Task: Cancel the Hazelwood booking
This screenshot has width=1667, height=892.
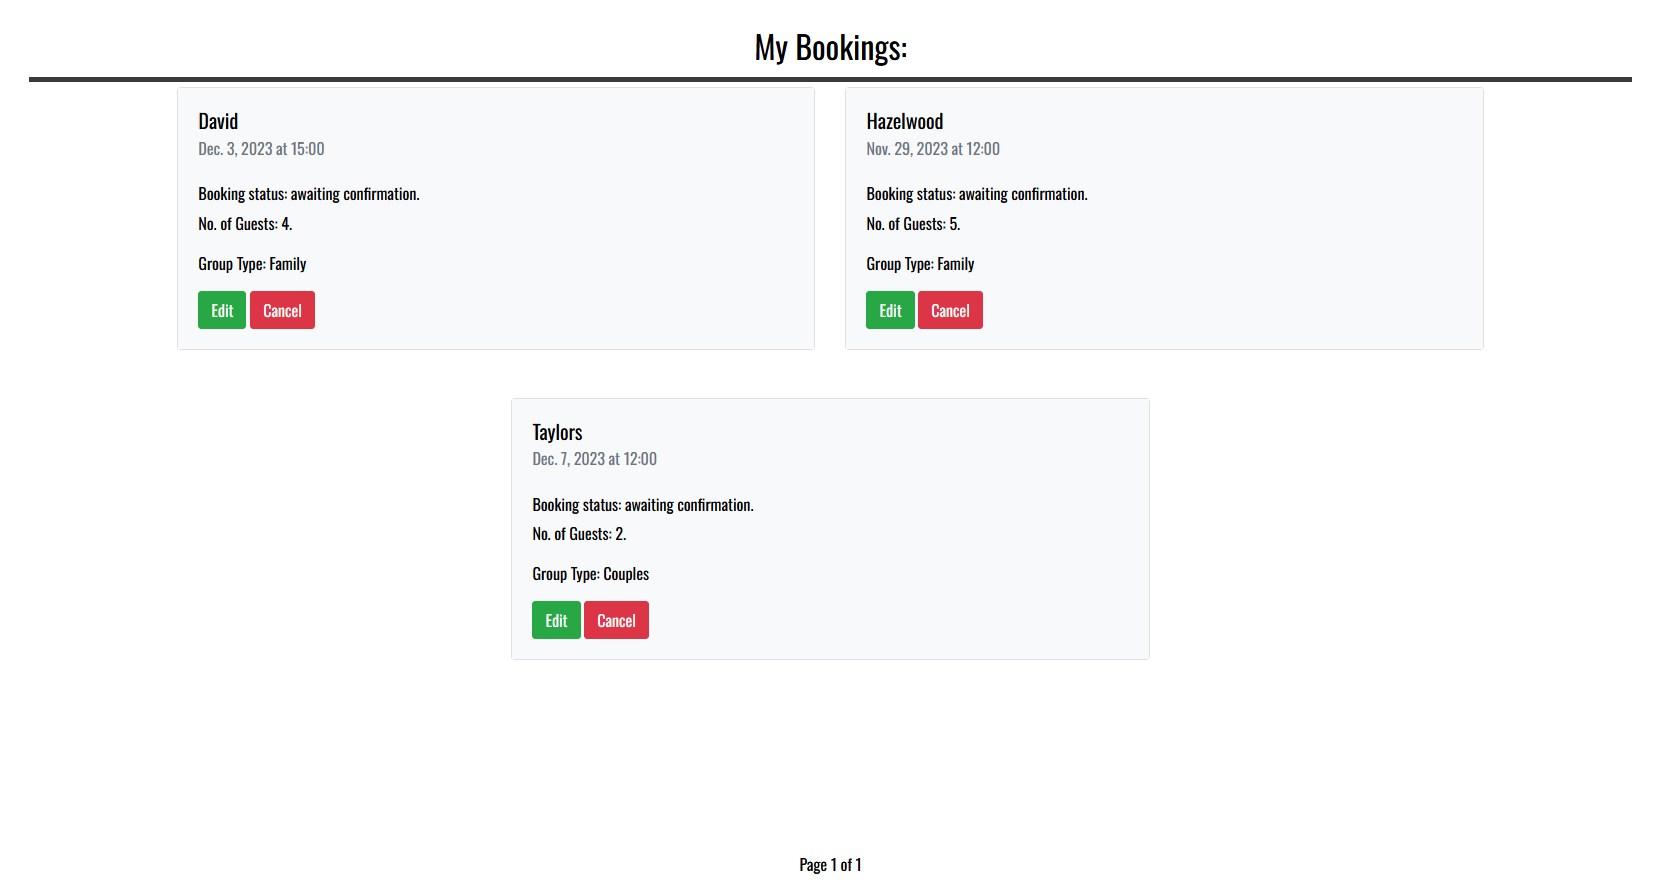Action: pyautogui.click(x=950, y=310)
